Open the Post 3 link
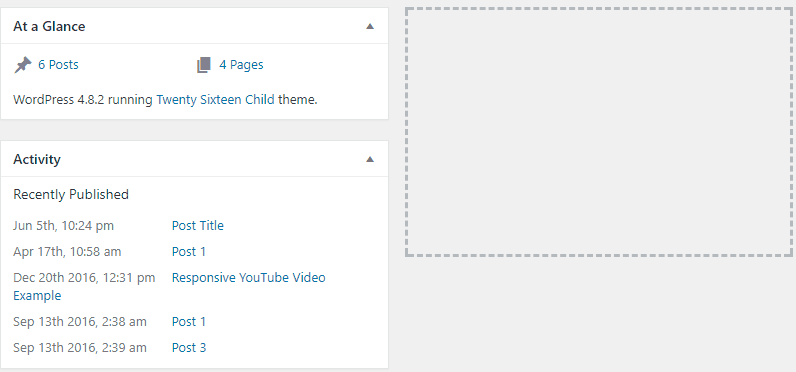The image size is (796, 372). pyautogui.click(x=189, y=348)
